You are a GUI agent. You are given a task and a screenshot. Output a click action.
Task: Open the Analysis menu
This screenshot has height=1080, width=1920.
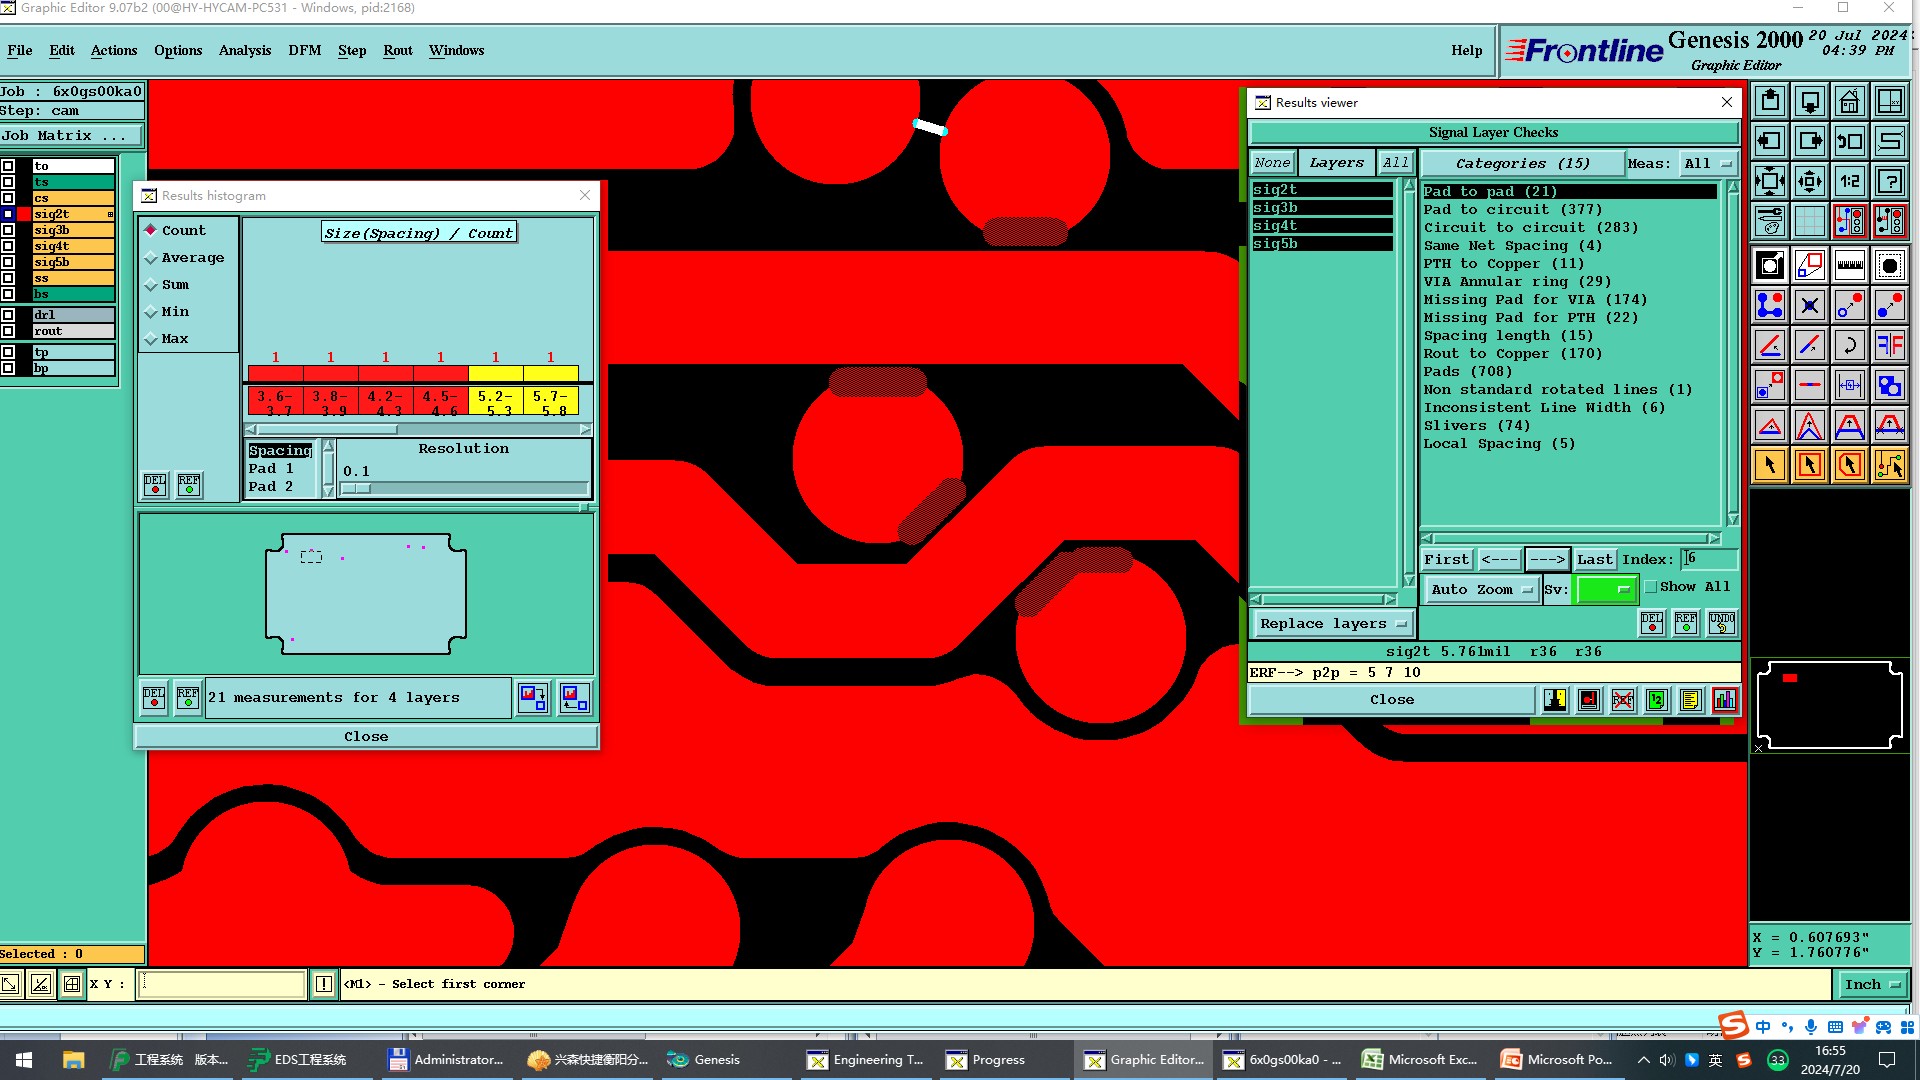244,50
